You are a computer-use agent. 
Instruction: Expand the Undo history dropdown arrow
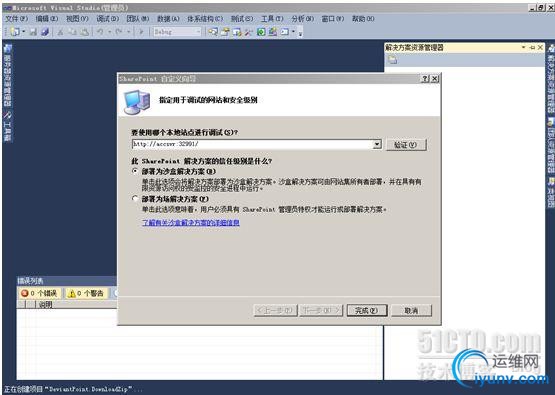click(110, 32)
